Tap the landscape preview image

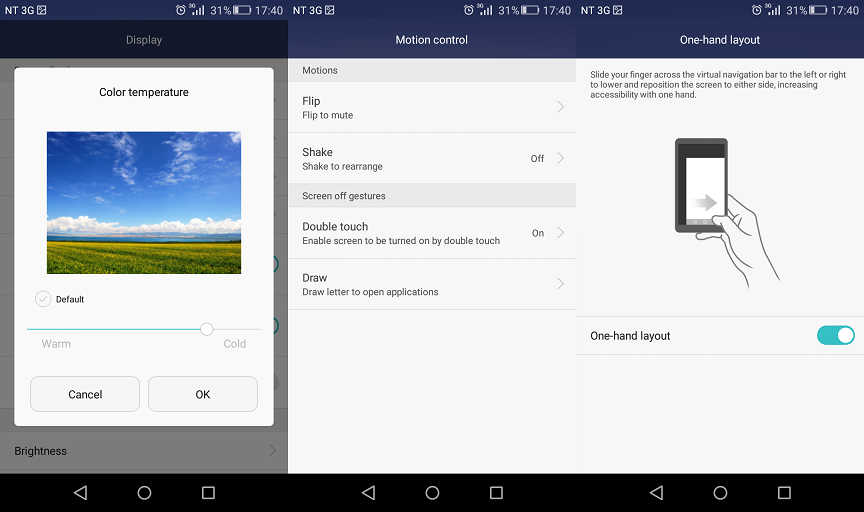pos(144,203)
